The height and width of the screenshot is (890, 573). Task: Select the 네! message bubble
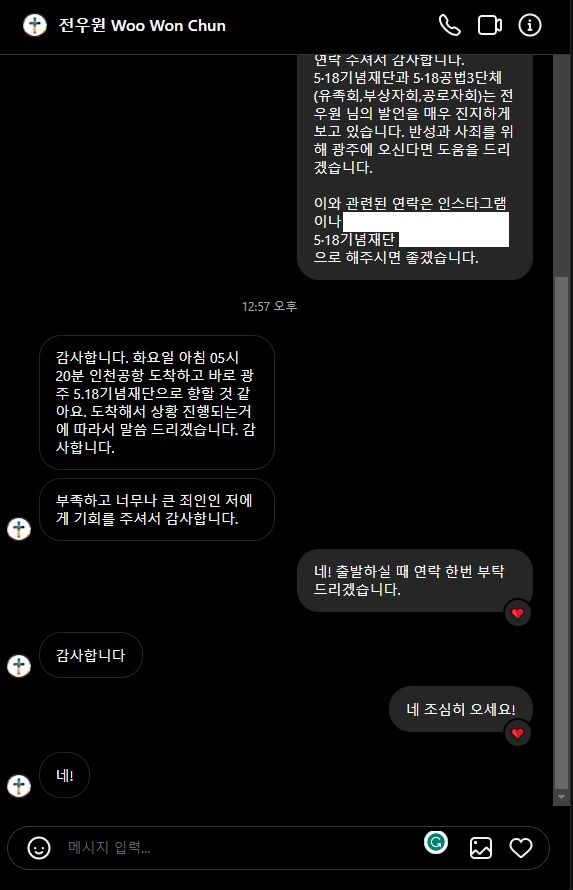(x=65, y=775)
